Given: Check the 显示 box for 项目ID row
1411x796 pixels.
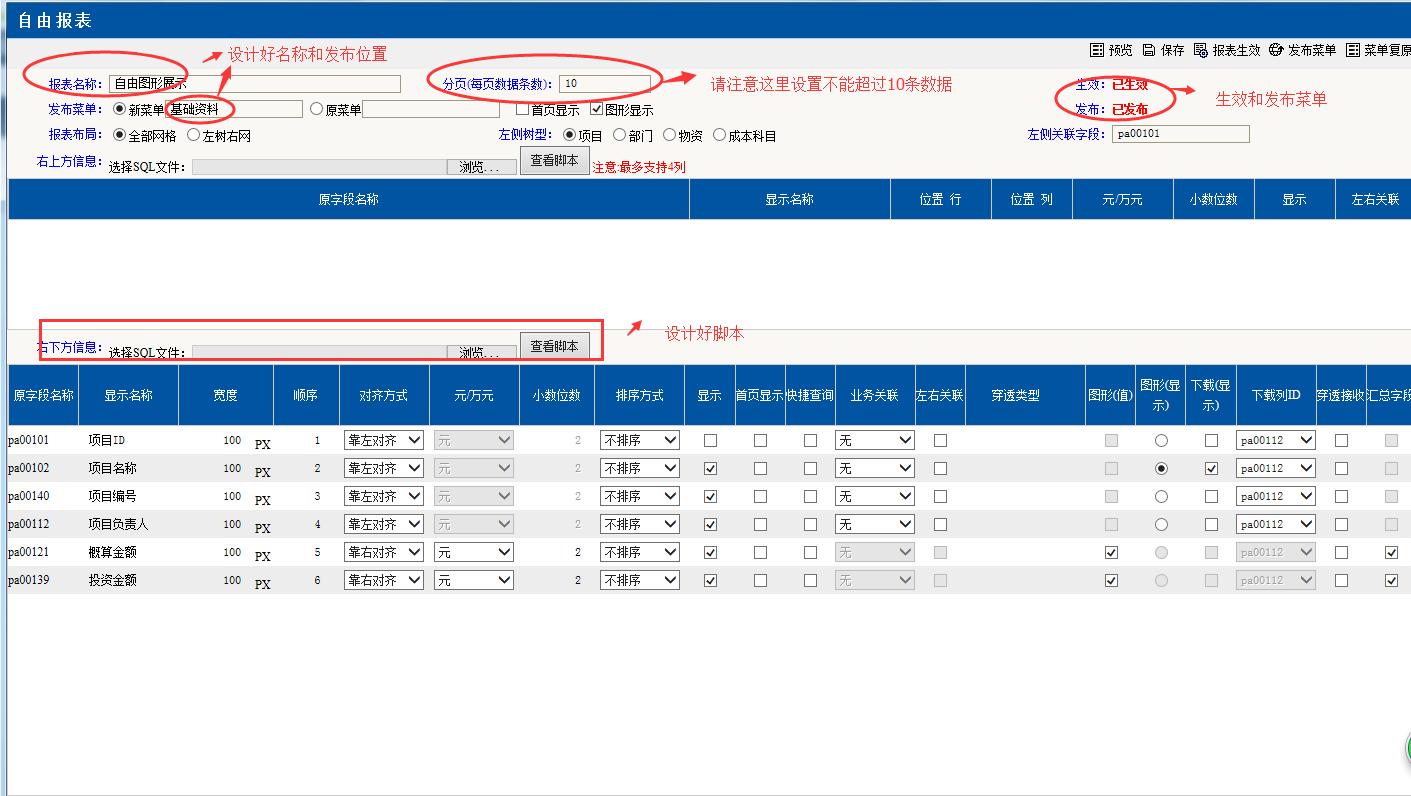Looking at the screenshot, I should click(x=710, y=440).
